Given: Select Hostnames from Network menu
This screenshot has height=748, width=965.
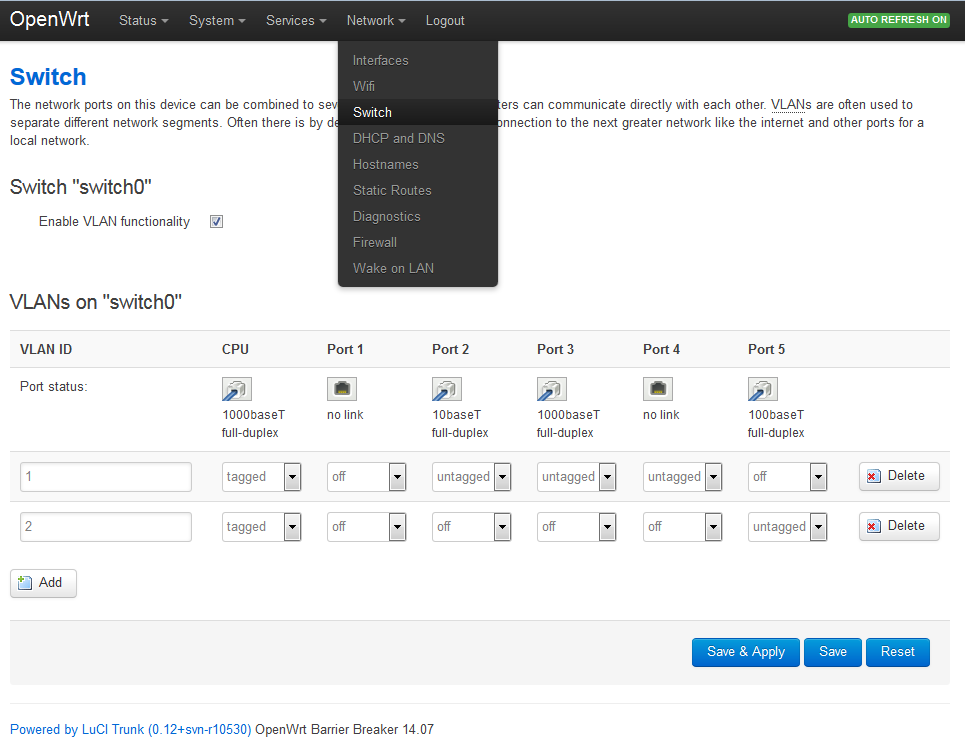Looking at the screenshot, I should [418, 164].
